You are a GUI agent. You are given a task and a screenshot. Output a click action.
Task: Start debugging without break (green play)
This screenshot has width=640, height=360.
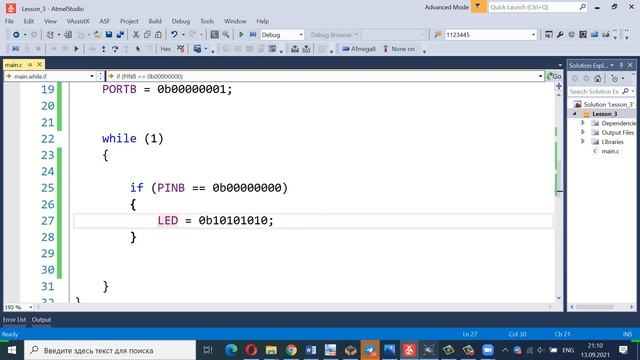pos(241,35)
